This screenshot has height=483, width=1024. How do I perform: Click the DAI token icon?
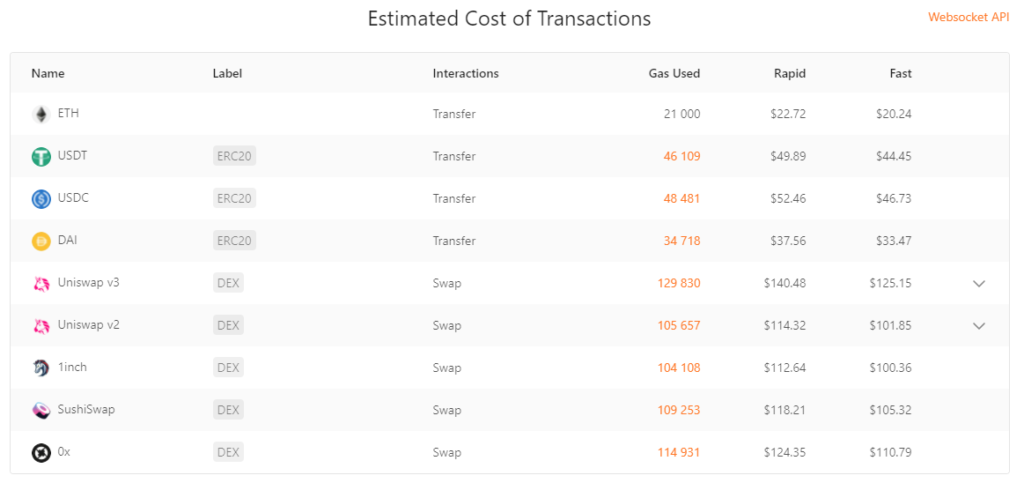click(x=41, y=241)
